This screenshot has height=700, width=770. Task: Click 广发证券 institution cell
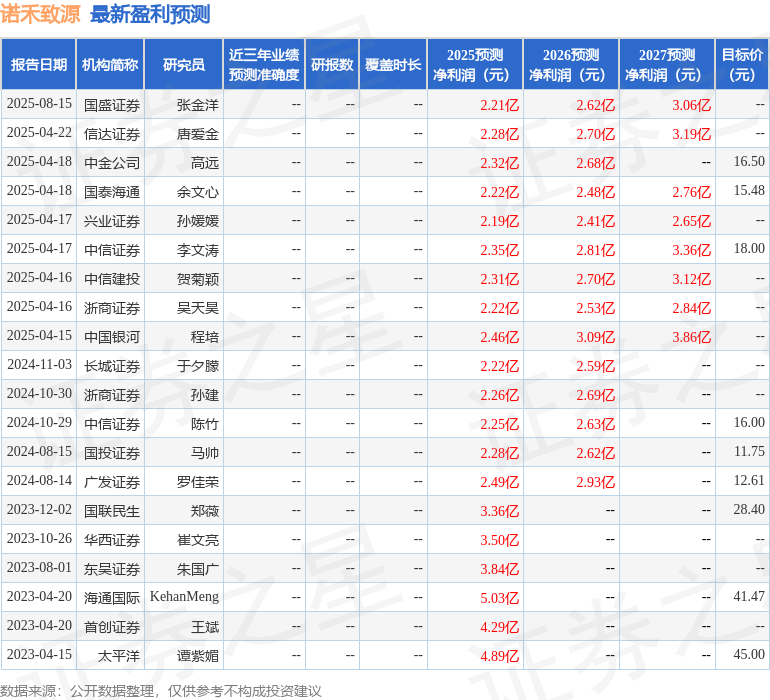coord(112,481)
